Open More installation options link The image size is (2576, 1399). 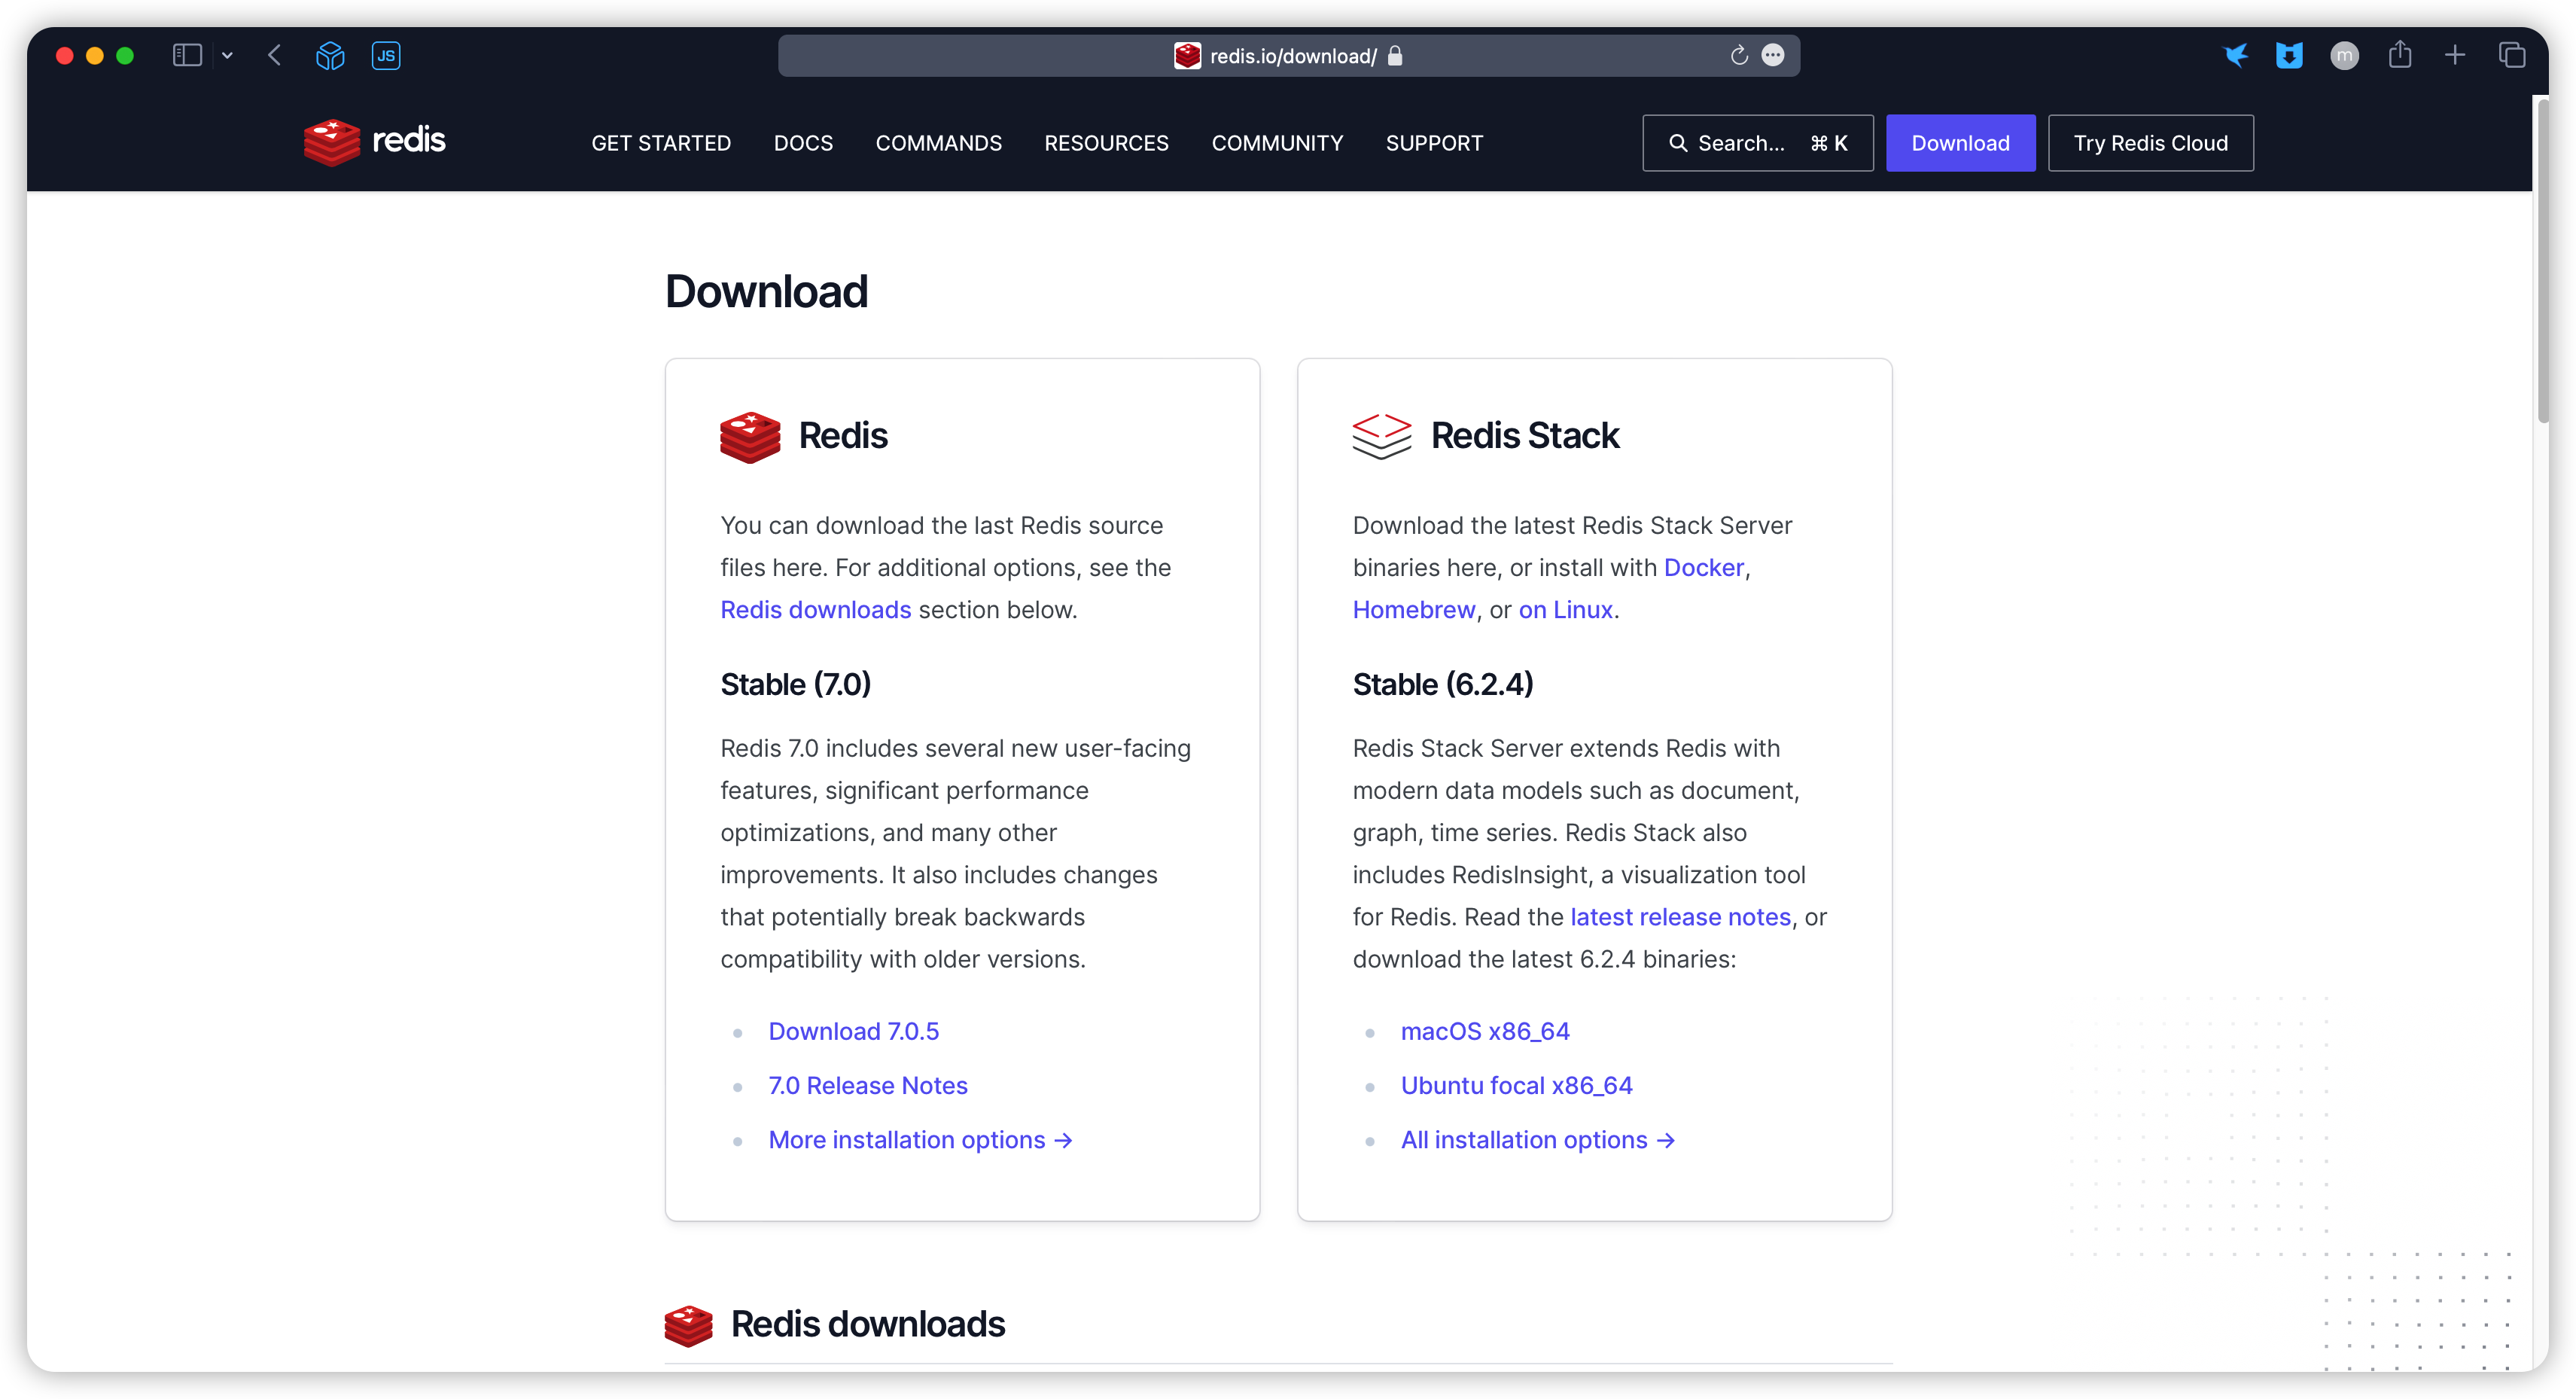(920, 1140)
